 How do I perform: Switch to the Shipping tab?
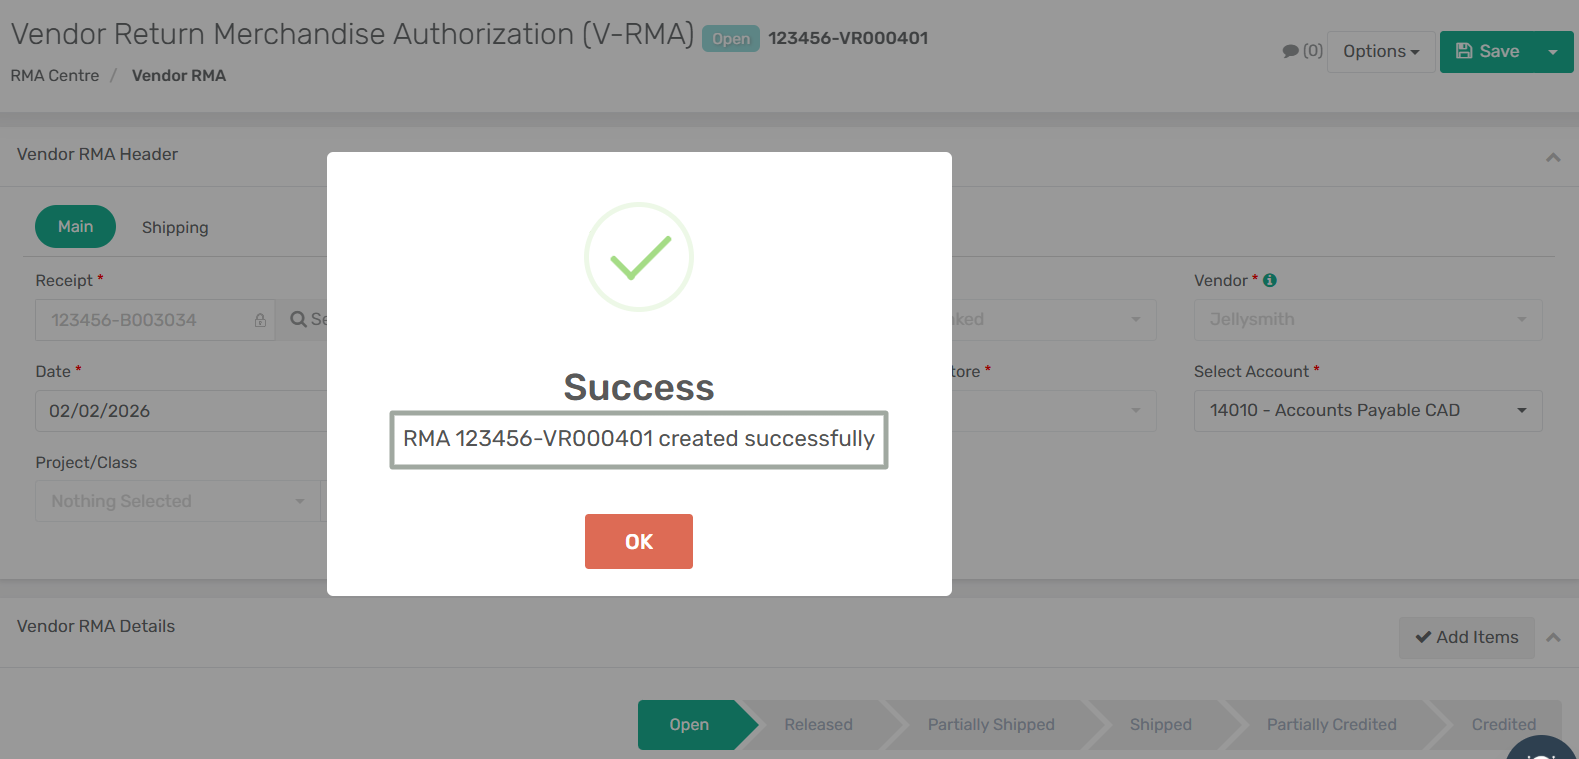tap(175, 227)
